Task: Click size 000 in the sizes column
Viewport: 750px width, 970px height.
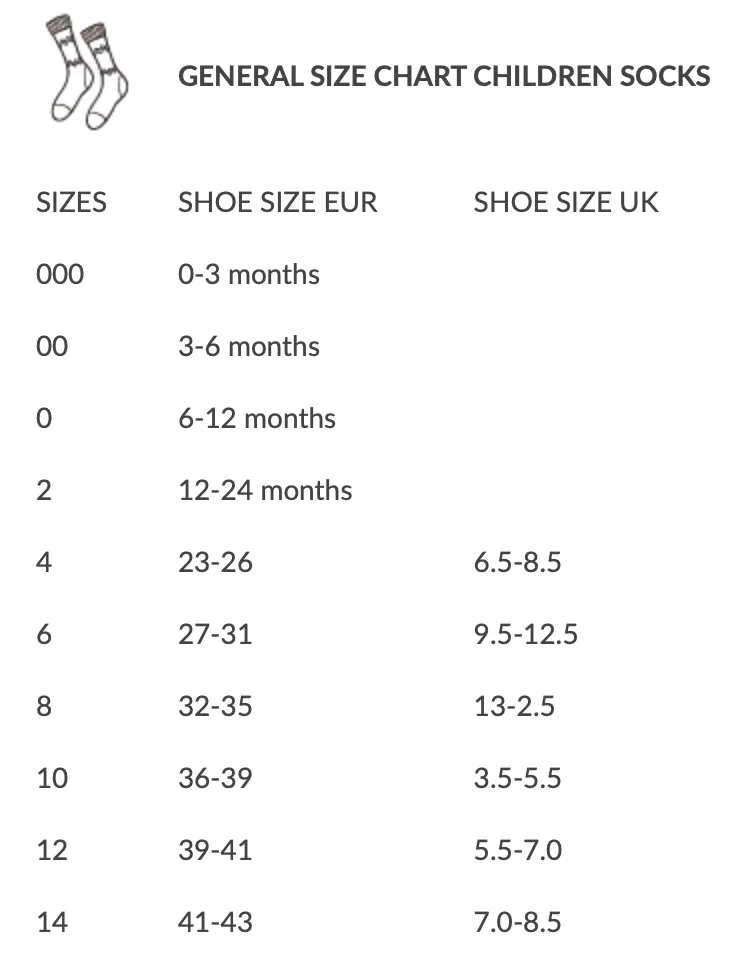Action: (60, 275)
